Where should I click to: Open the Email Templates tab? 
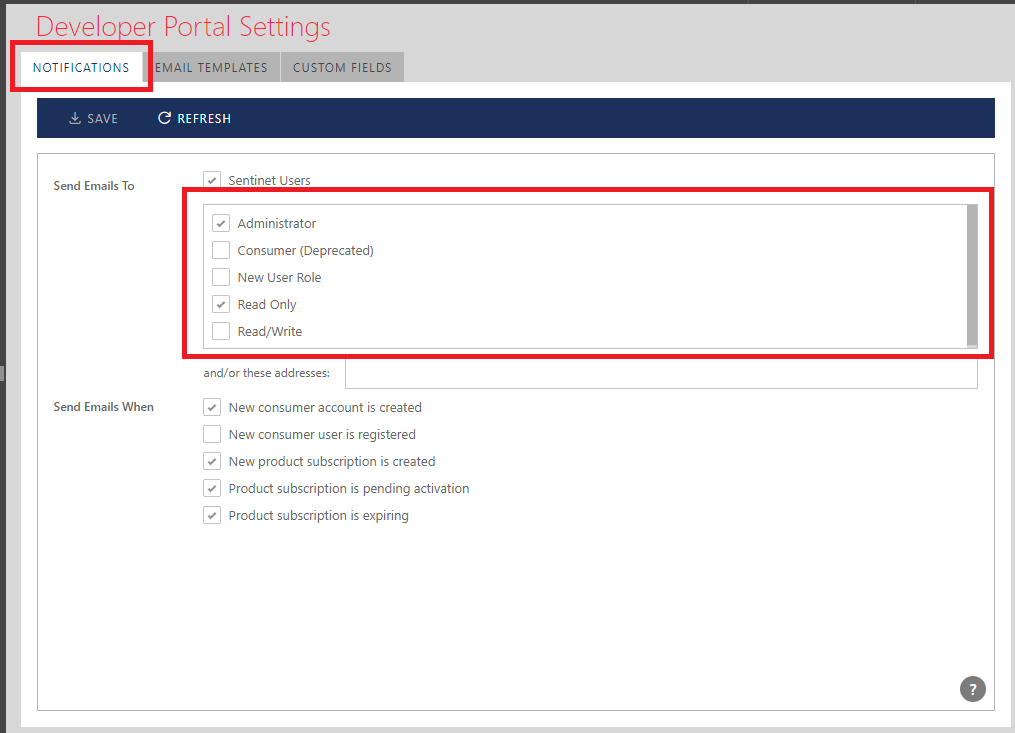tap(212, 68)
